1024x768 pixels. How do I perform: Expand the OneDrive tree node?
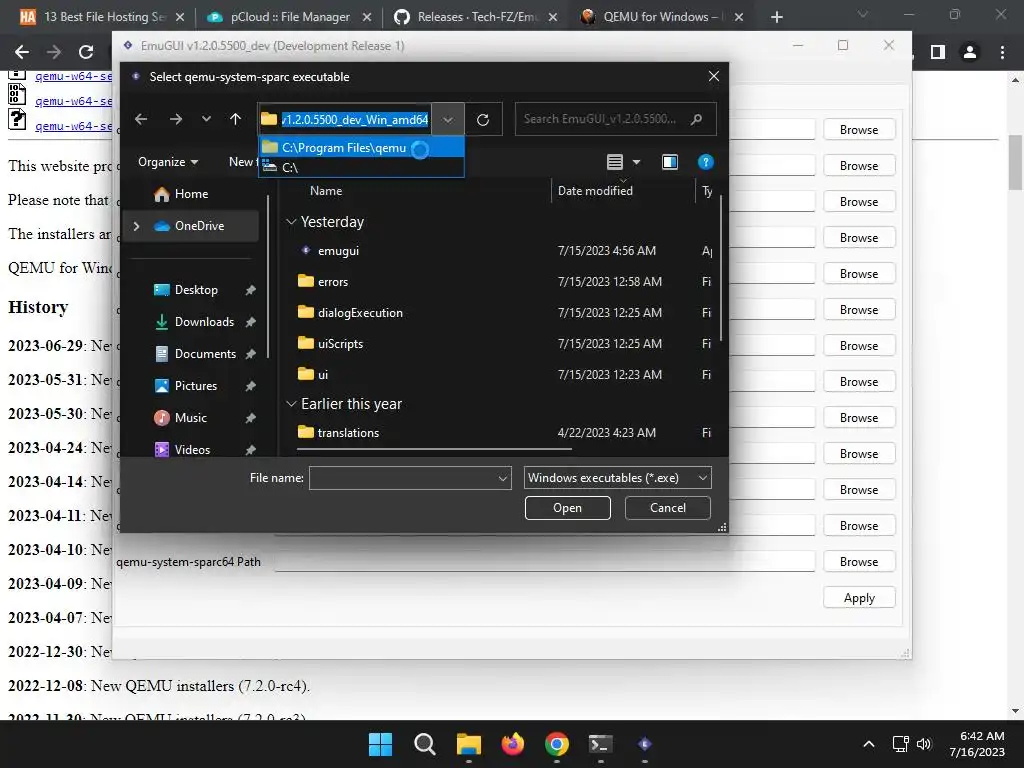(136, 226)
